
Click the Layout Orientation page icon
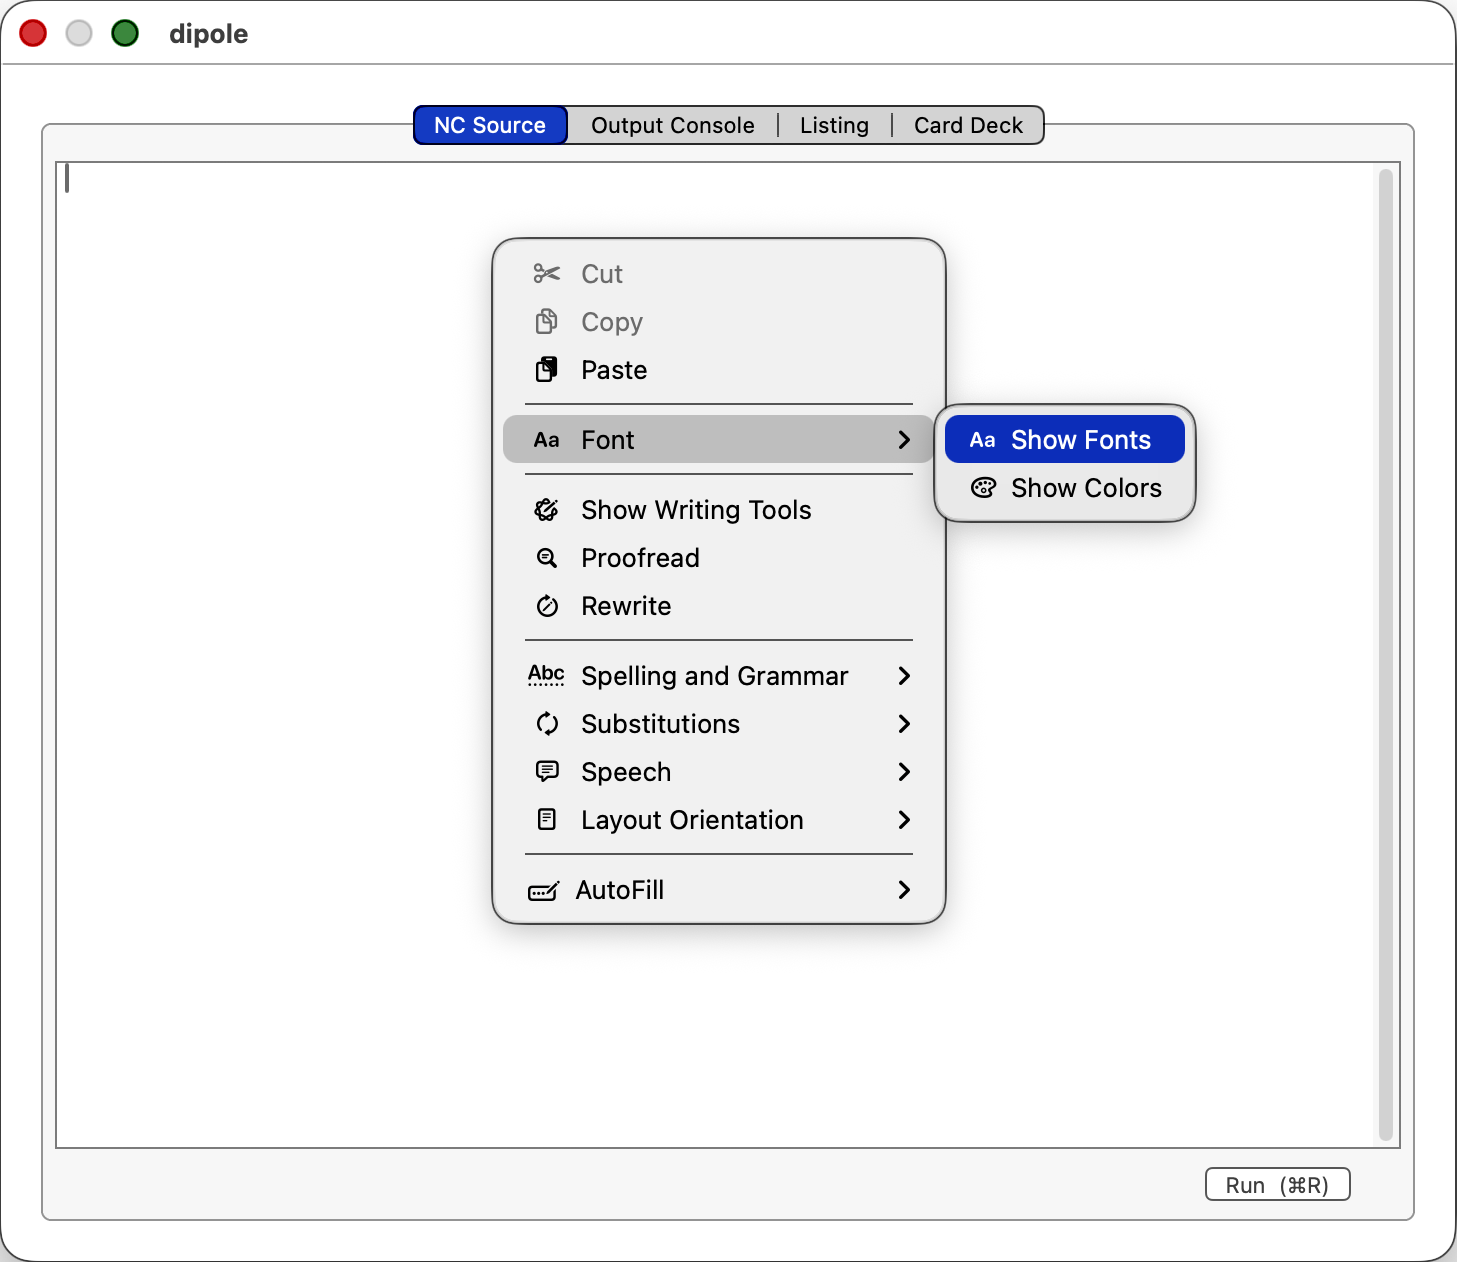point(546,820)
